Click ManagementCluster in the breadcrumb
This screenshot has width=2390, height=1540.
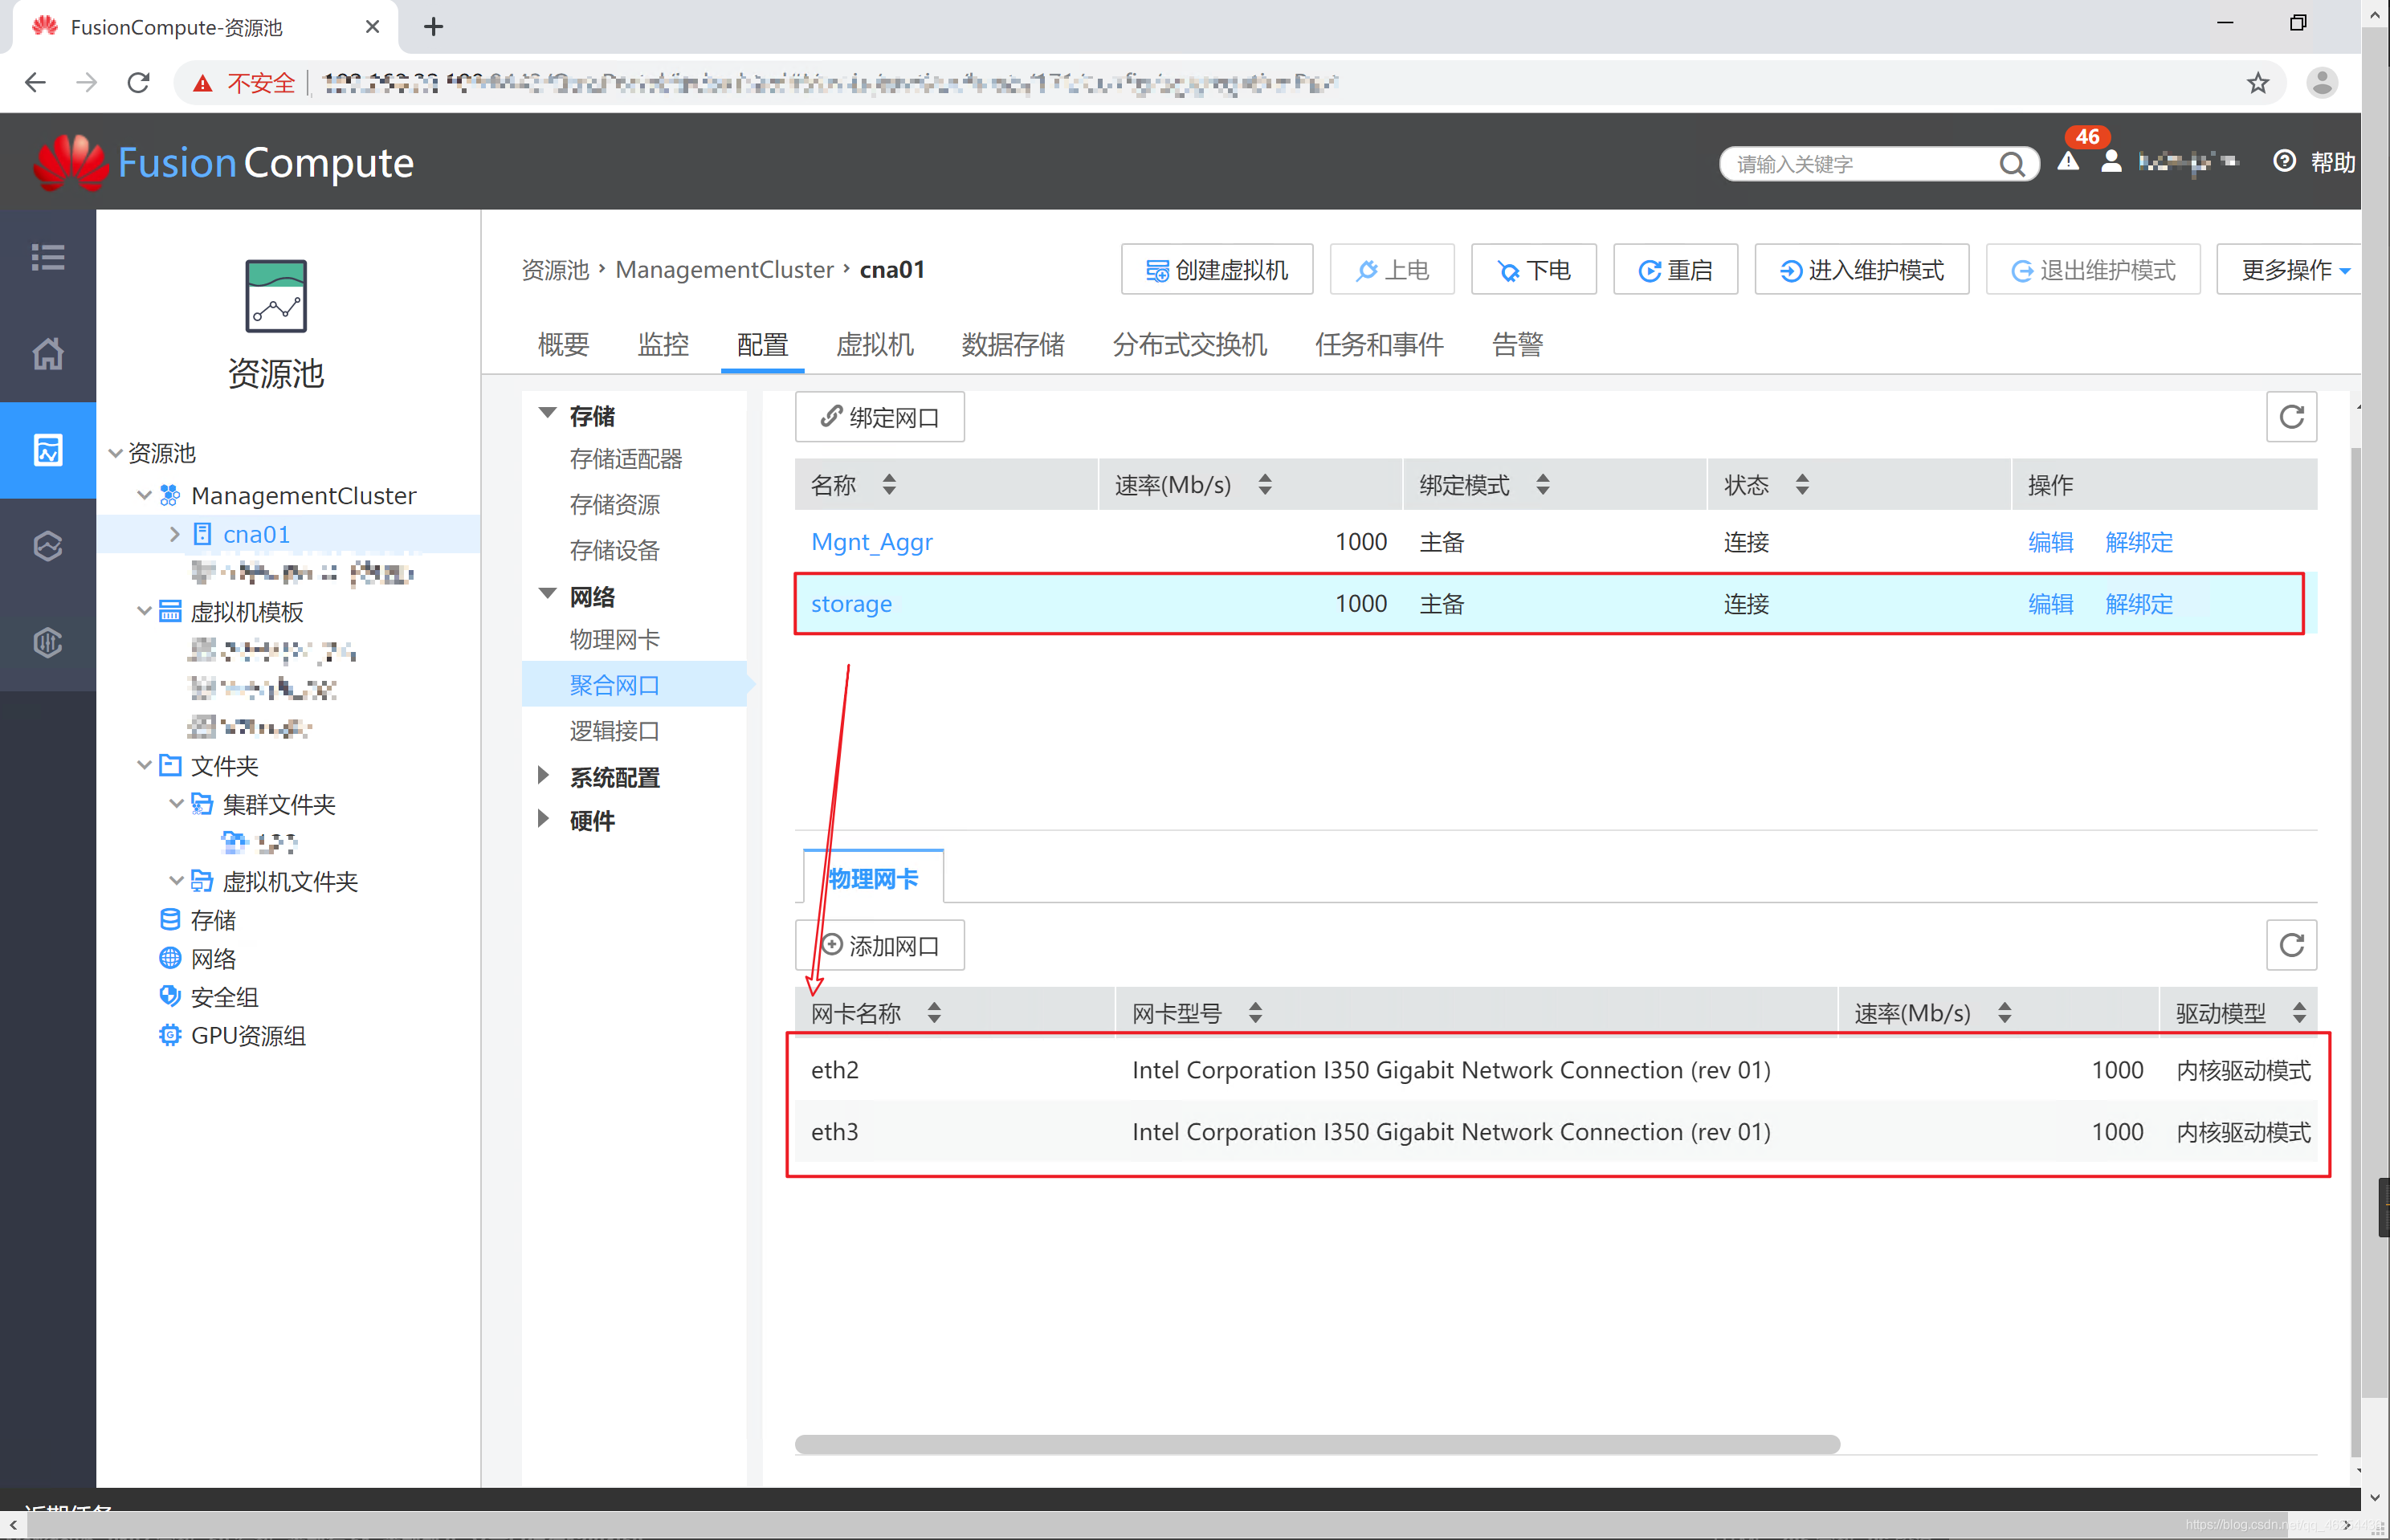(724, 270)
